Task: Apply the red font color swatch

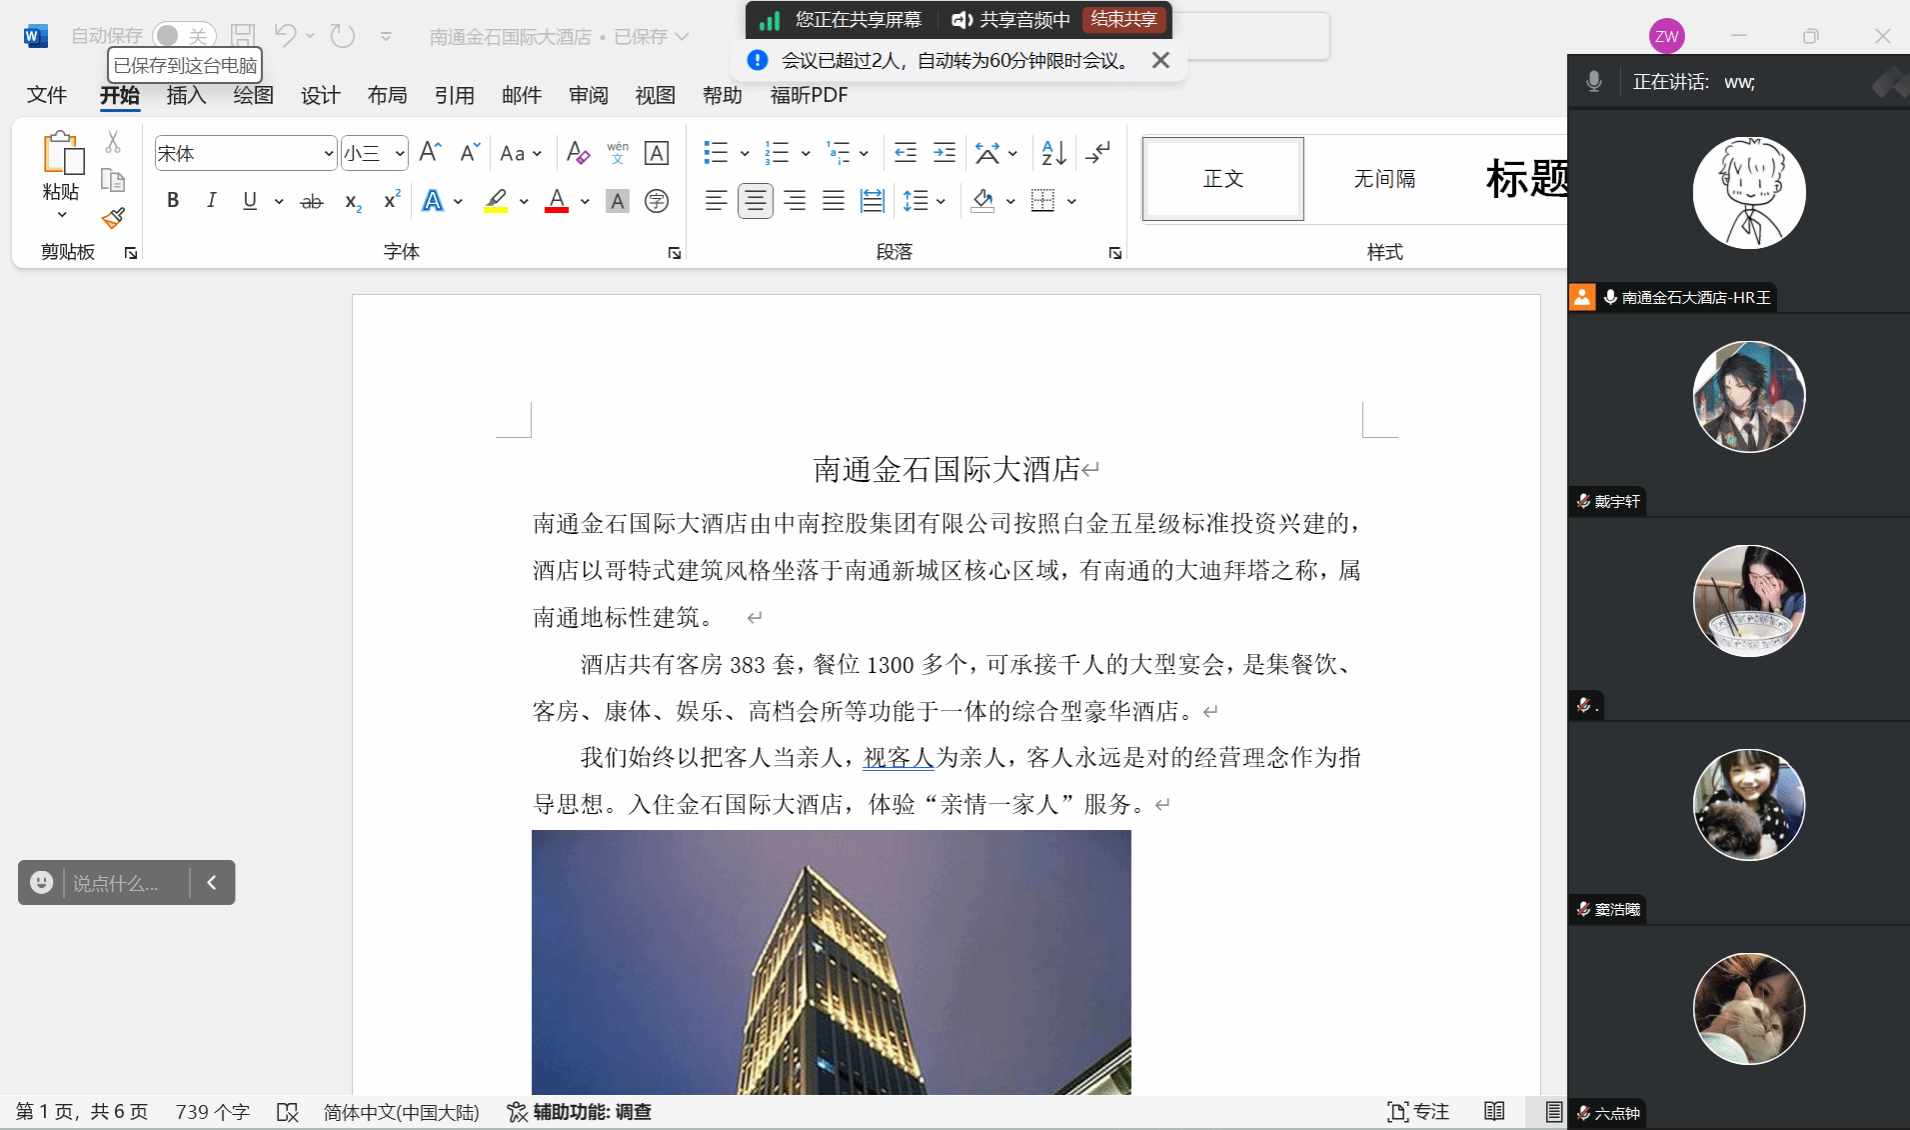Action: point(557,201)
